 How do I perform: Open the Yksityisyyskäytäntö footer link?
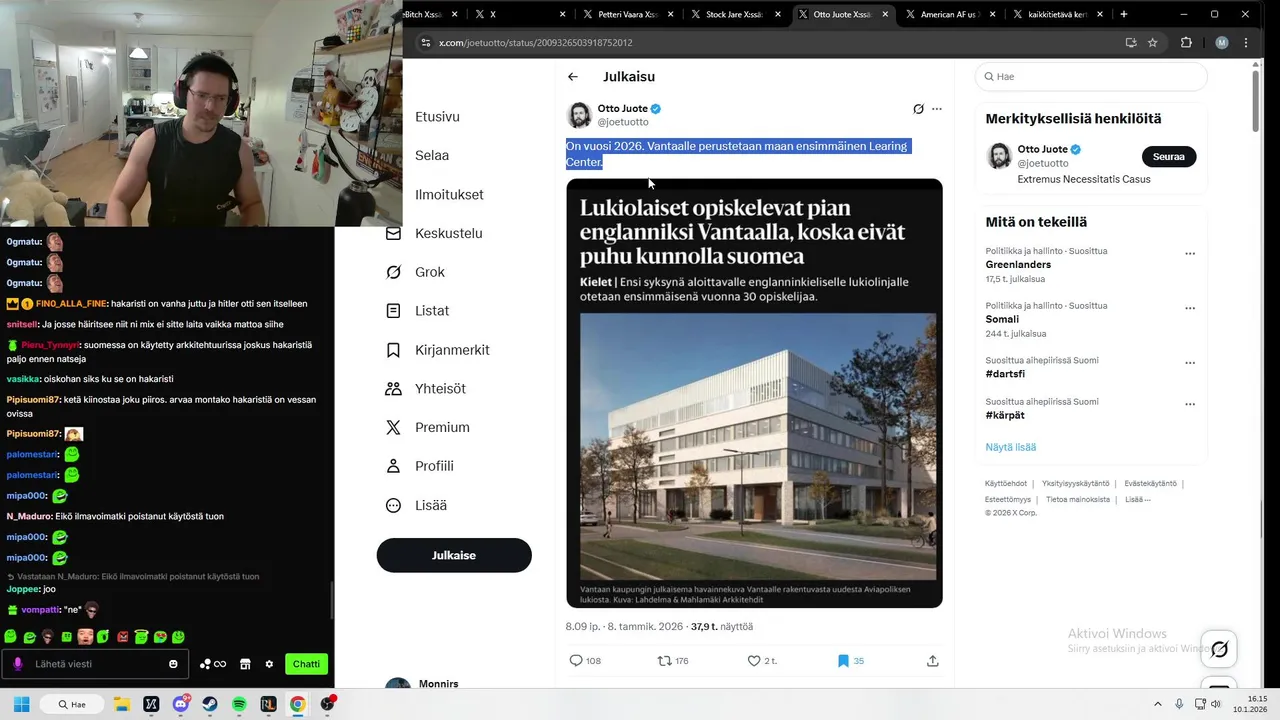[1076, 484]
